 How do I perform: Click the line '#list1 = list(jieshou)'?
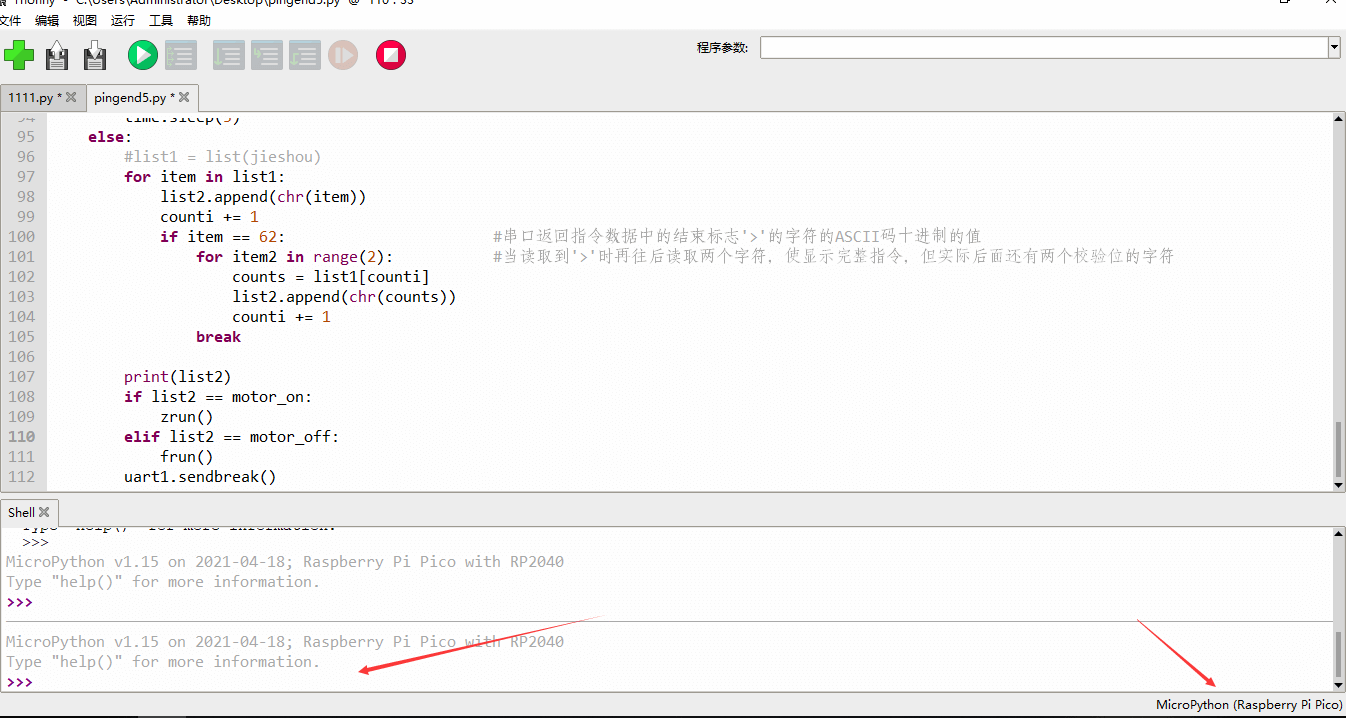pos(222,156)
